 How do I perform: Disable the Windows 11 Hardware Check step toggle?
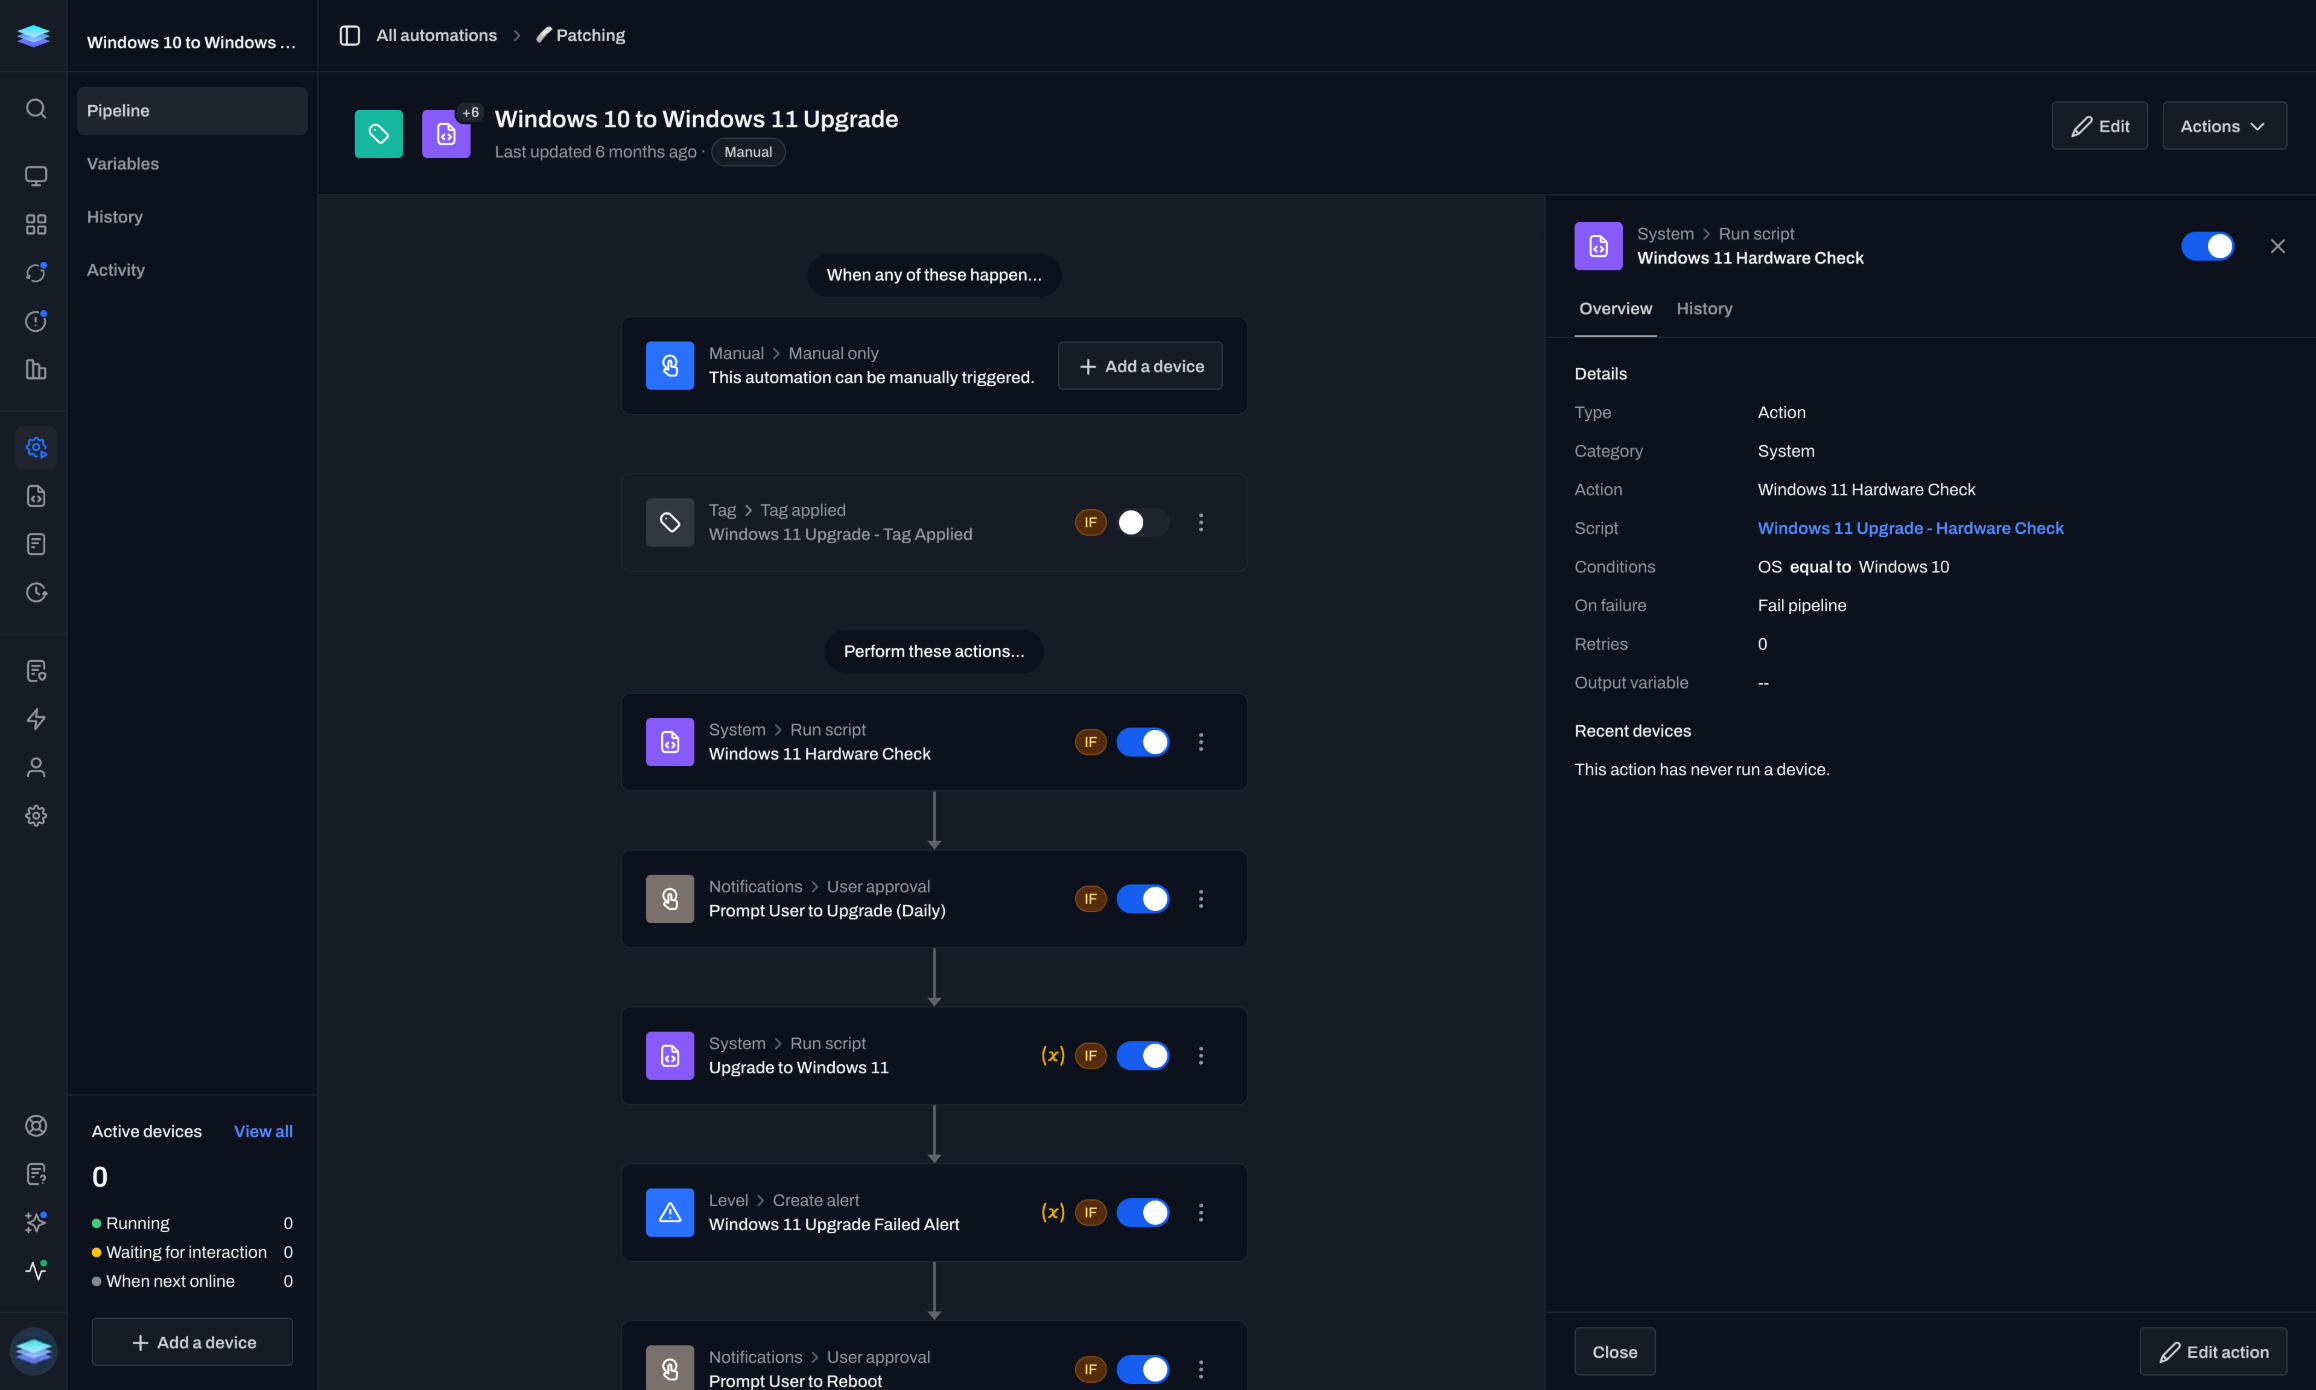(1143, 742)
